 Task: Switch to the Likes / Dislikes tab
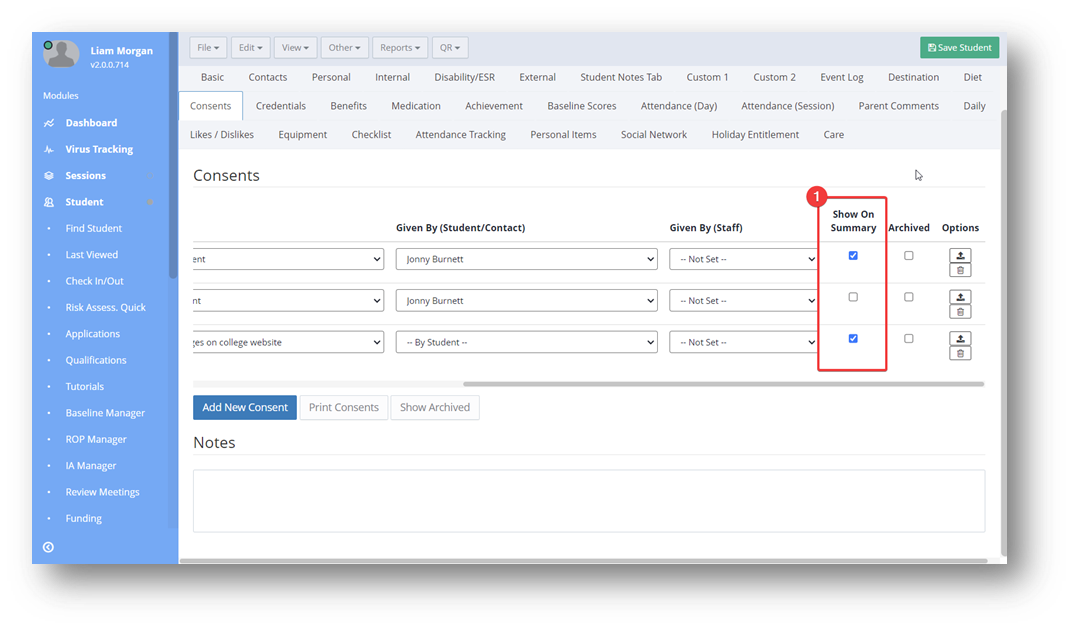pyautogui.click(x=222, y=135)
